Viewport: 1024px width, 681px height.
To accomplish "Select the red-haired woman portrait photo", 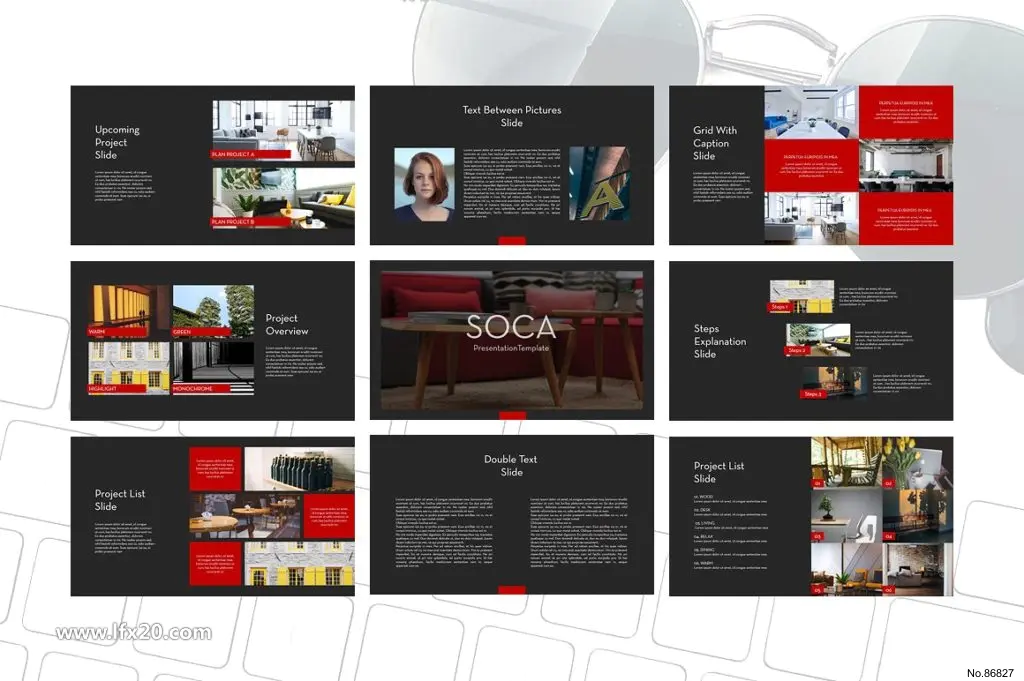I will click(424, 184).
